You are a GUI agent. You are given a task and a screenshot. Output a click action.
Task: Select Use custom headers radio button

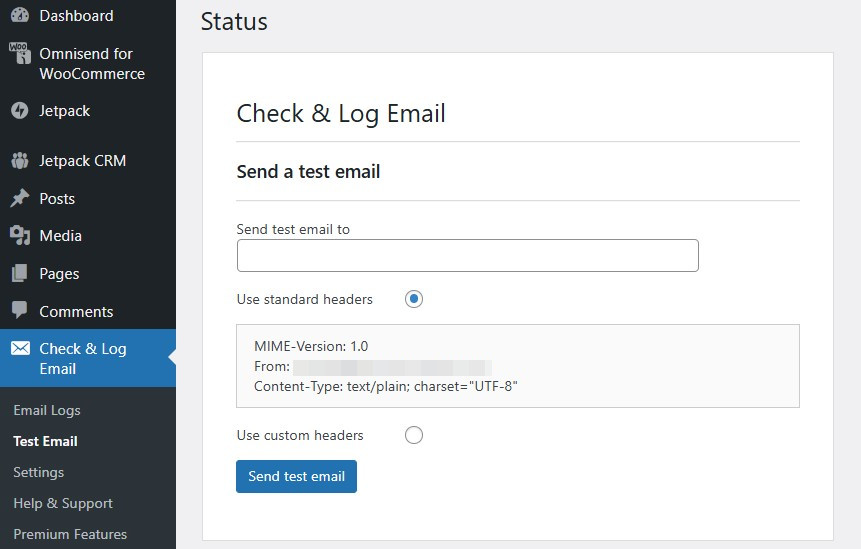pos(414,435)
